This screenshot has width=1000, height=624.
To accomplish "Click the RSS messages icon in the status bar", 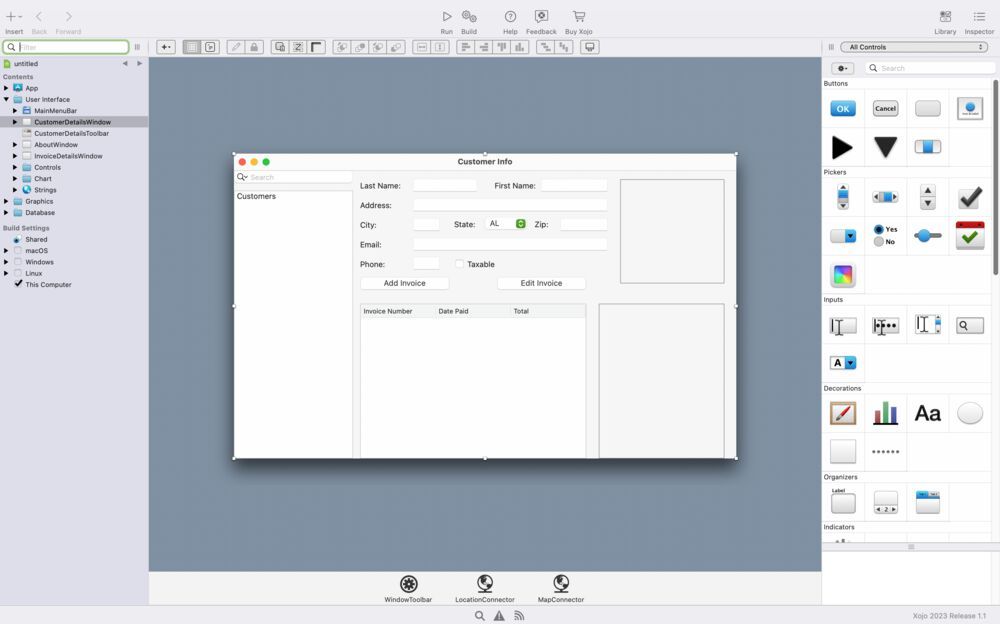I will [519, 616].
